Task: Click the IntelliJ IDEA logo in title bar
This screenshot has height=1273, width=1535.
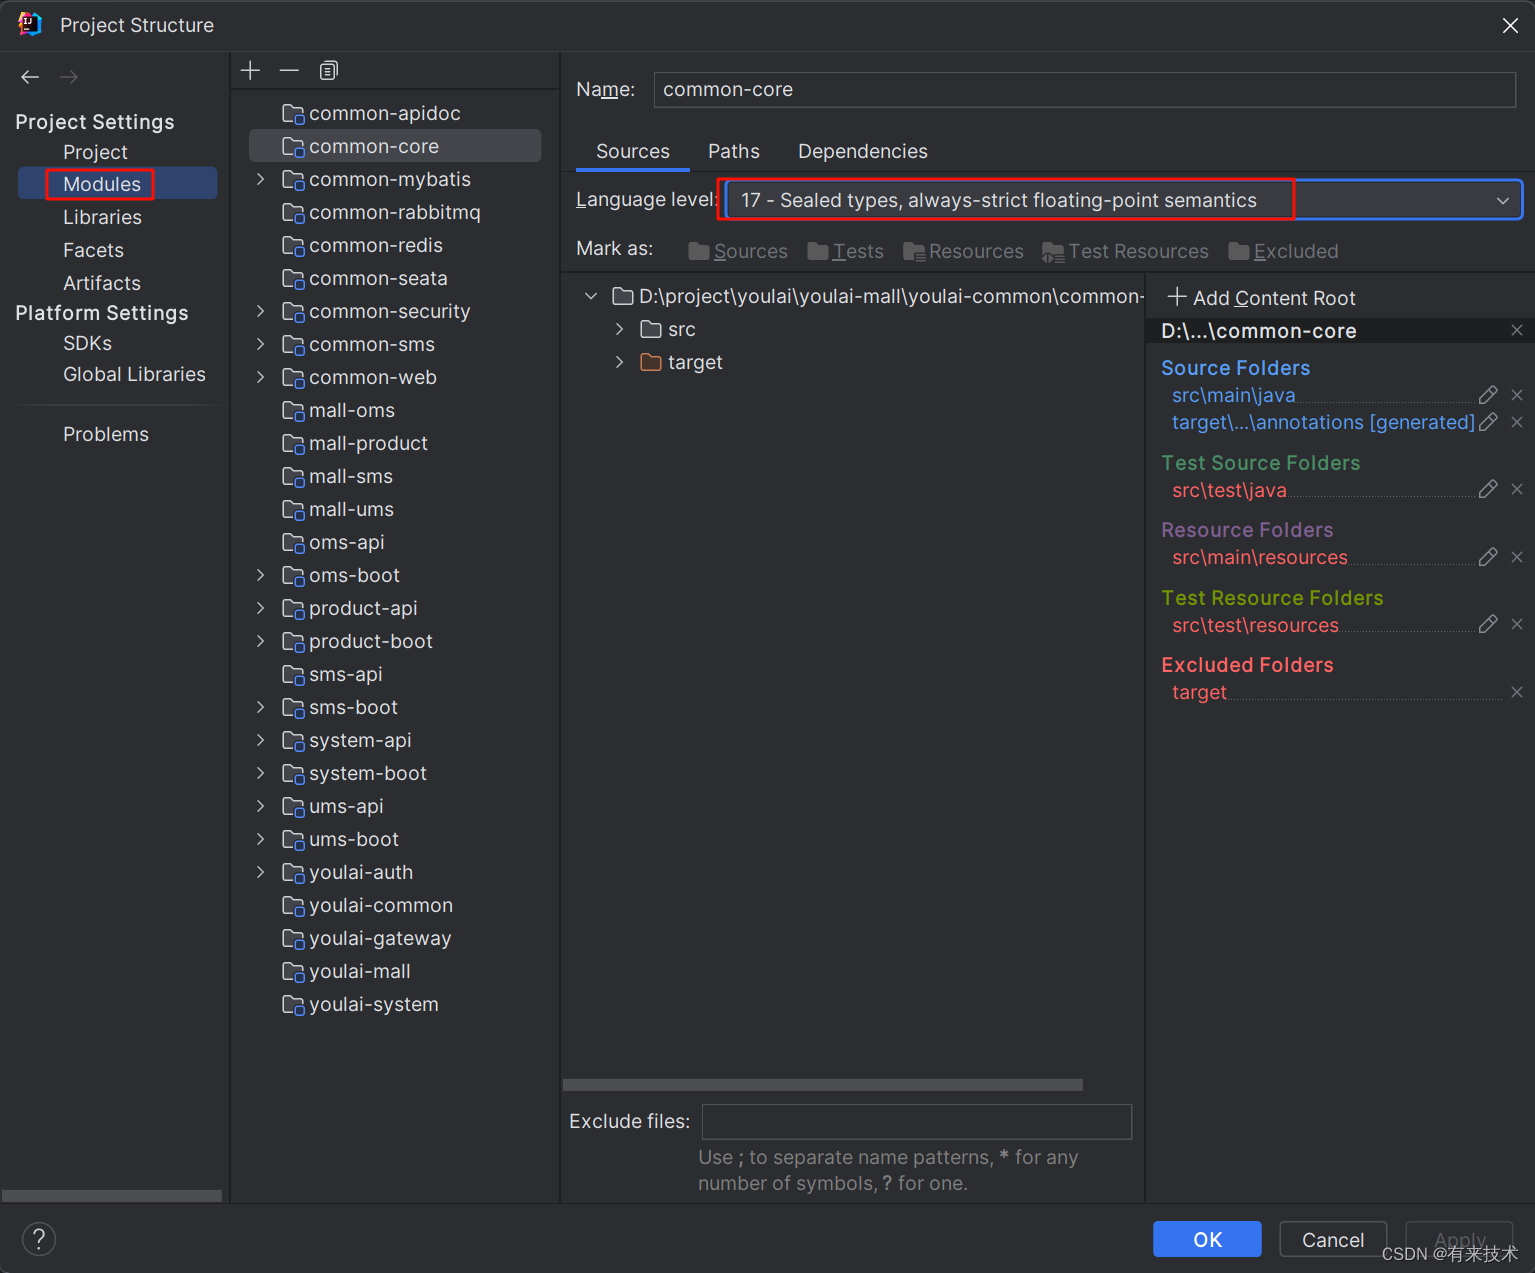Action: pyautogui.click(x=30, y=24)
